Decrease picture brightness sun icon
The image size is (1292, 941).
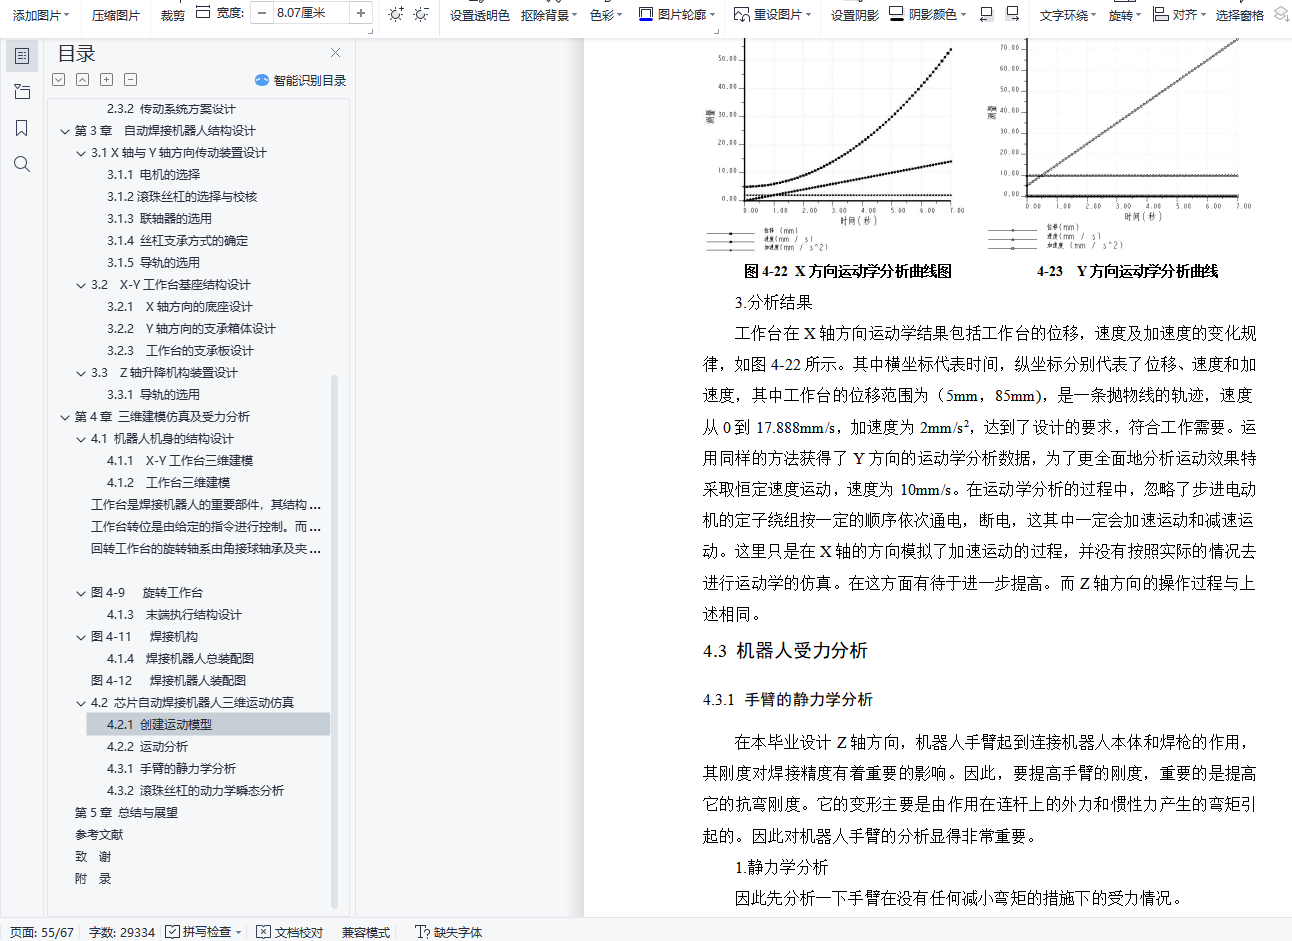(421, 14)
